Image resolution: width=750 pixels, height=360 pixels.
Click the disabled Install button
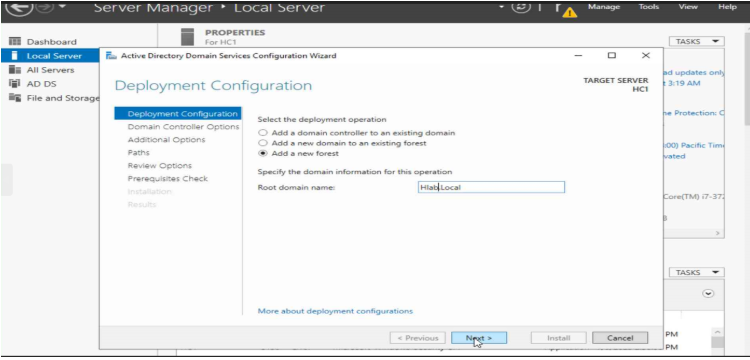point(559,338)
